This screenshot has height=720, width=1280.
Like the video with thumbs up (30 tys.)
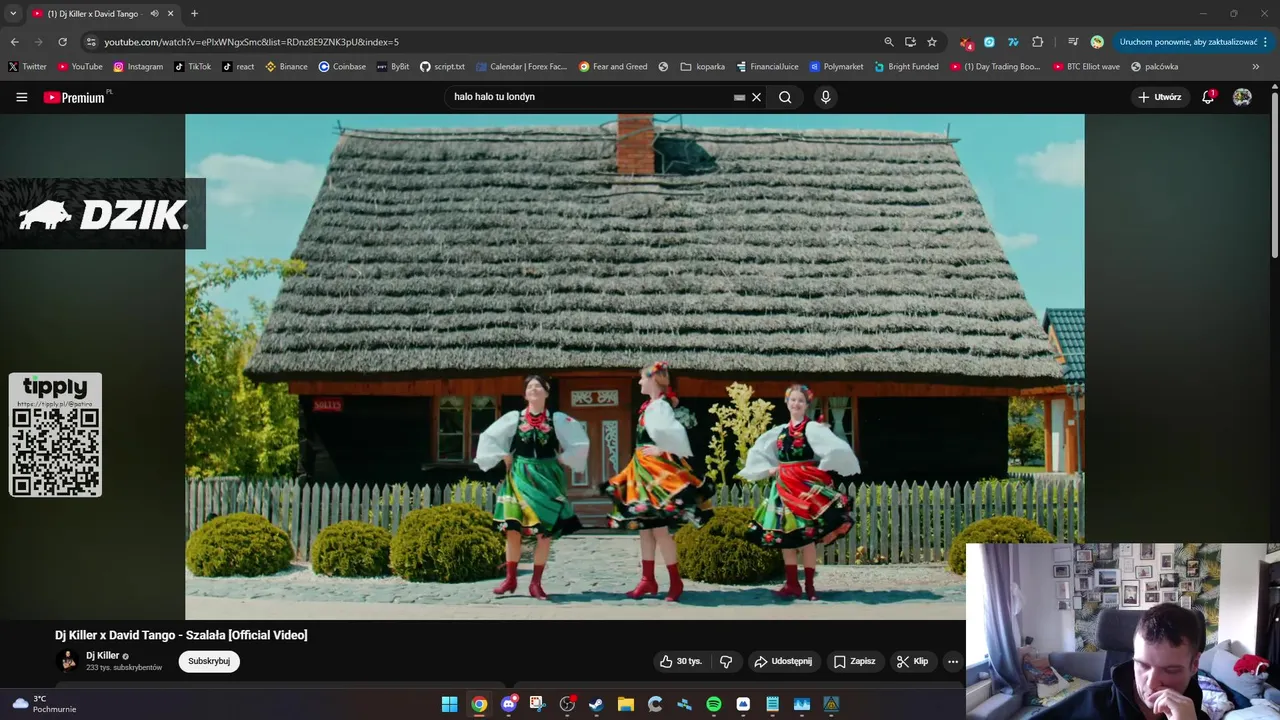click(680, 661)
